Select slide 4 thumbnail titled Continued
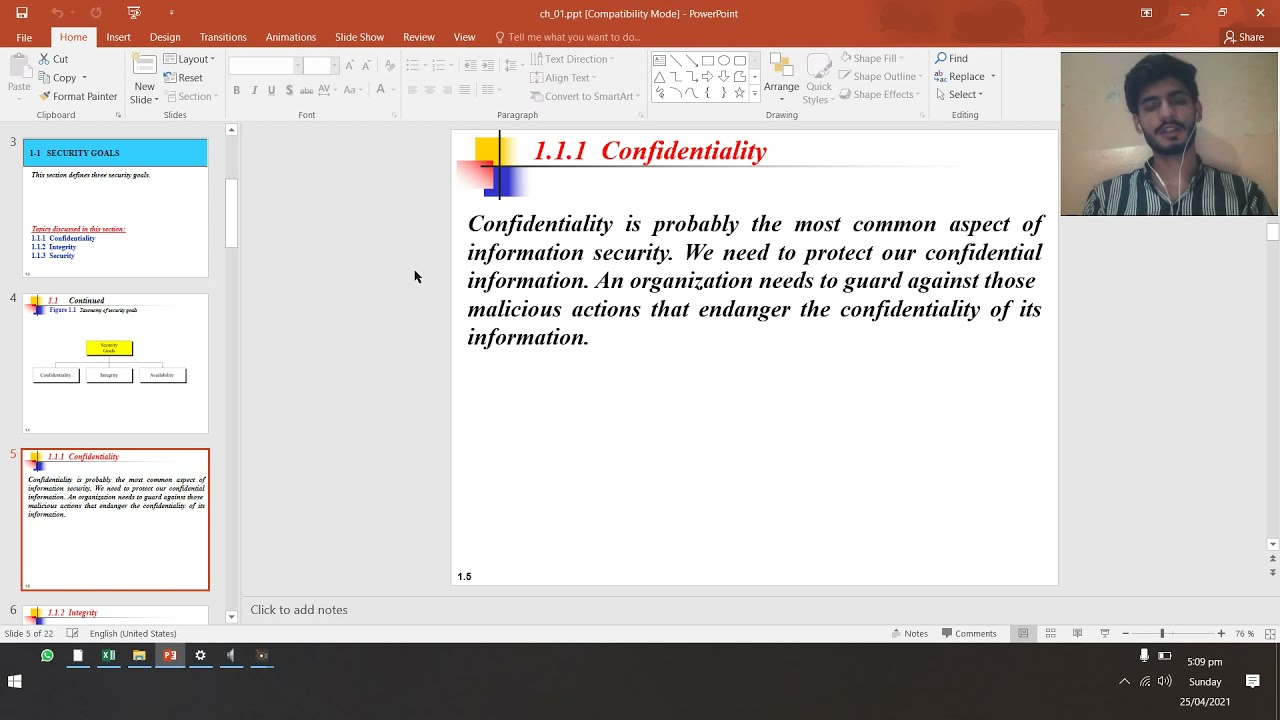The width and height of the screenshot is (1280, 720). (x=115, y=363)
